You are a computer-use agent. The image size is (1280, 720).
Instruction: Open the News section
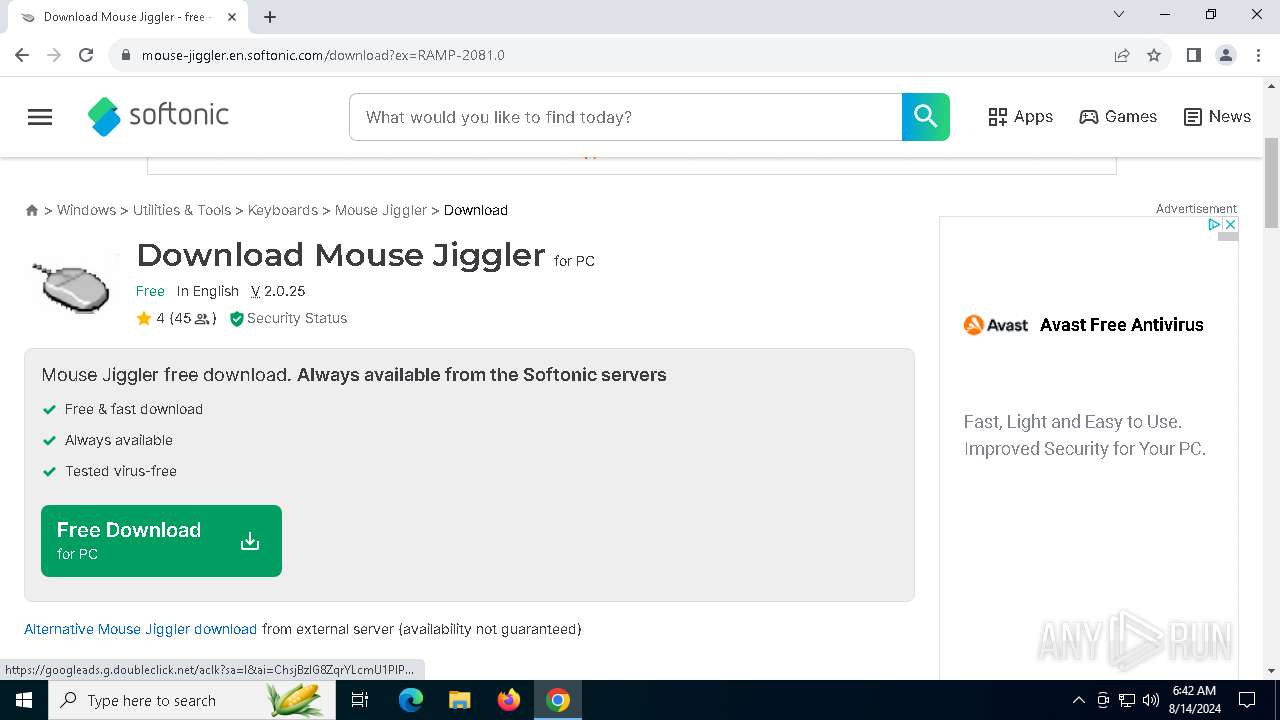coord(1217,117)
